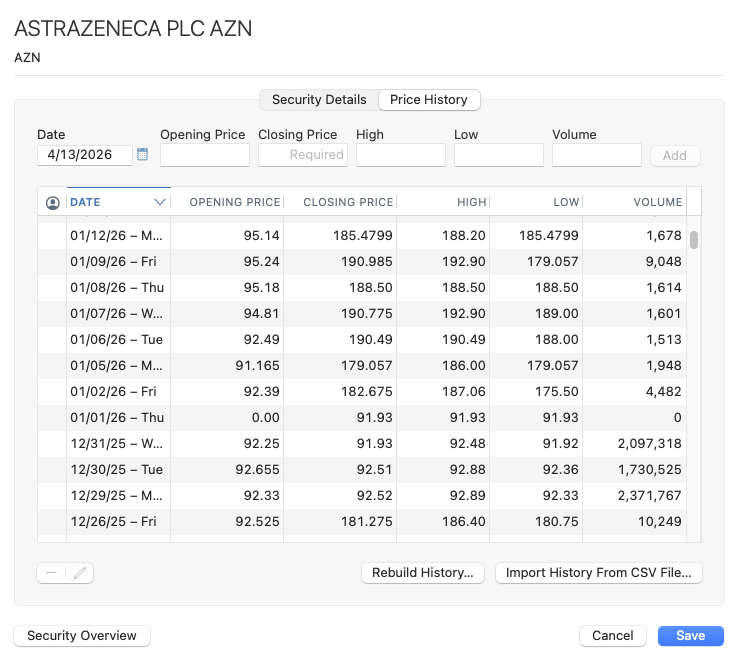
Task: Click Import History From CSV File
Action: tap(598, 573)
